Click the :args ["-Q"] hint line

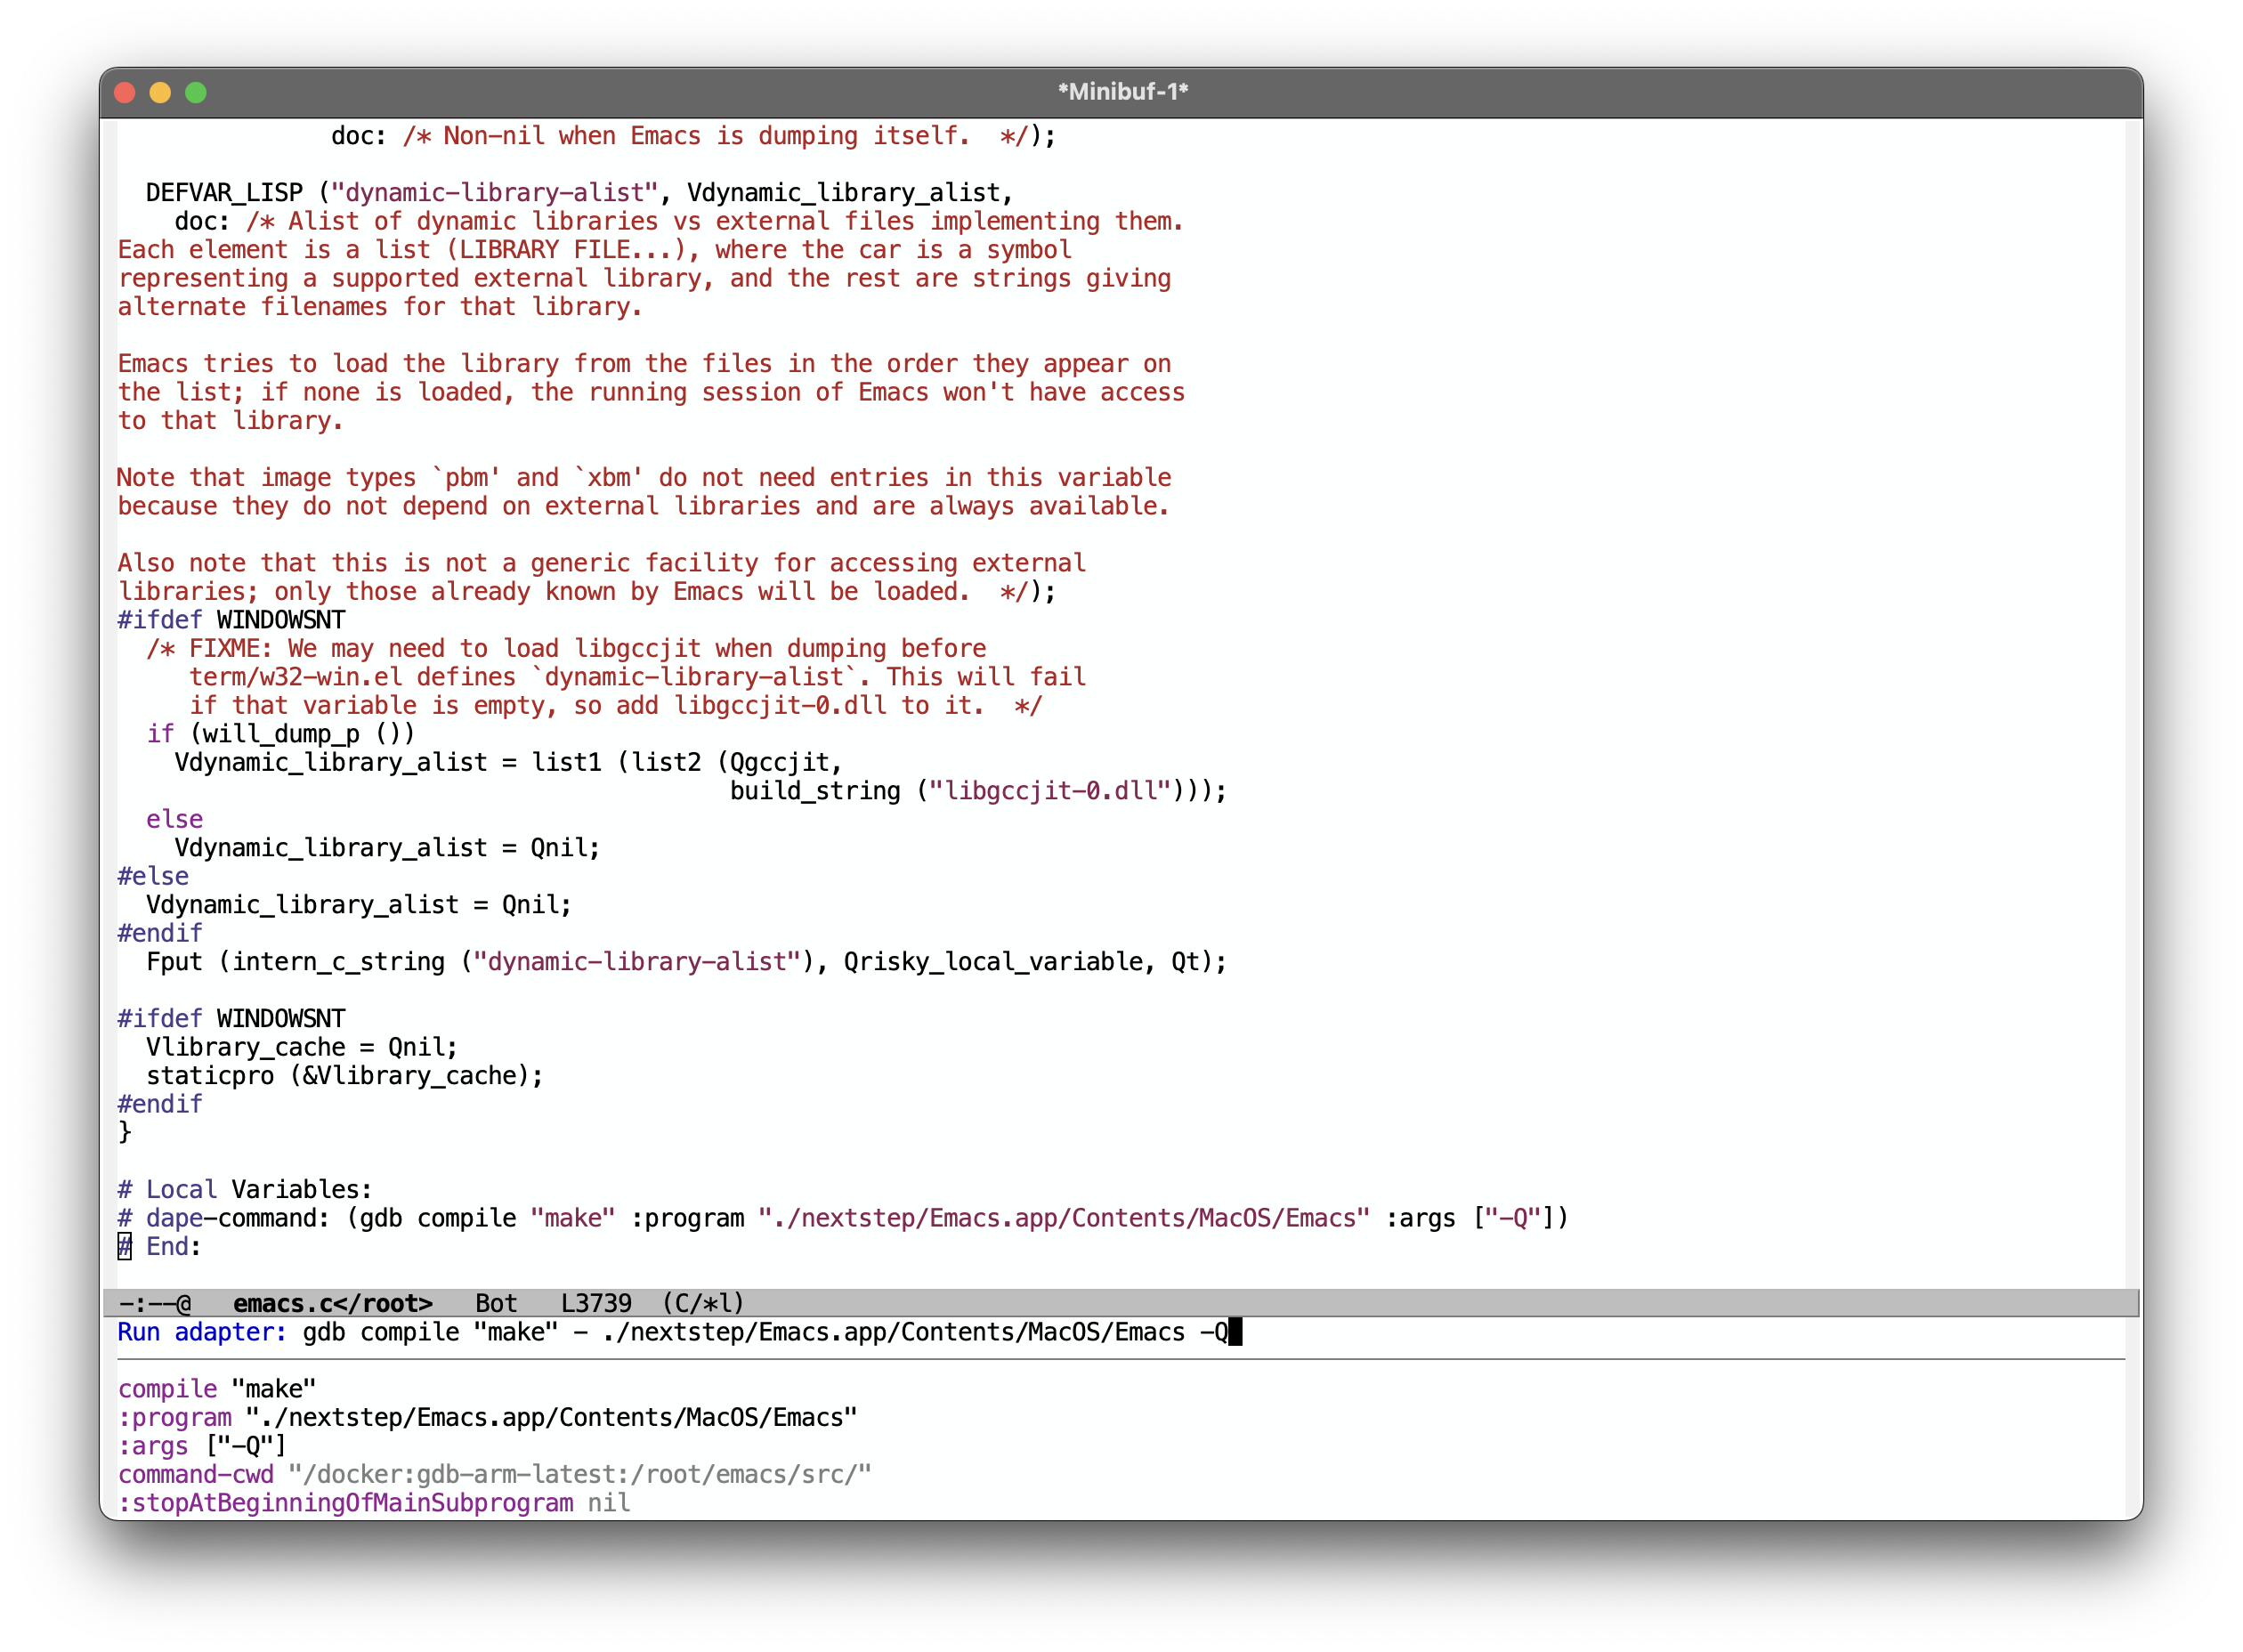[x=202, y=1447]
